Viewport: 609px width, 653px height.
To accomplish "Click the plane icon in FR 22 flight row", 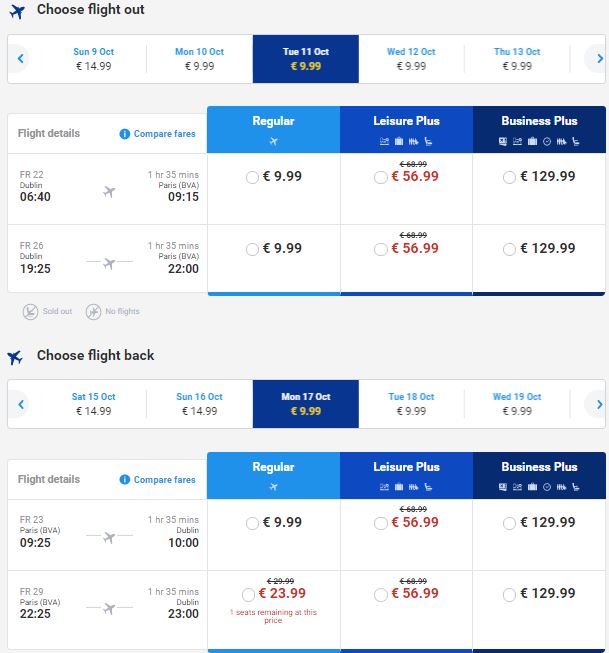I will [109, 192].
